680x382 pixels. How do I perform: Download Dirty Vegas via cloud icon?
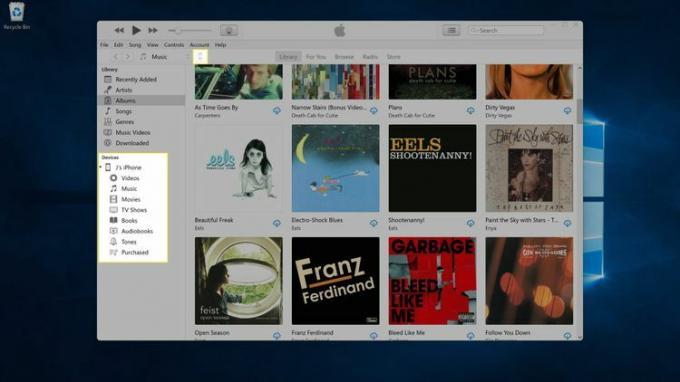pyautogui.click(x=567, y=111)
